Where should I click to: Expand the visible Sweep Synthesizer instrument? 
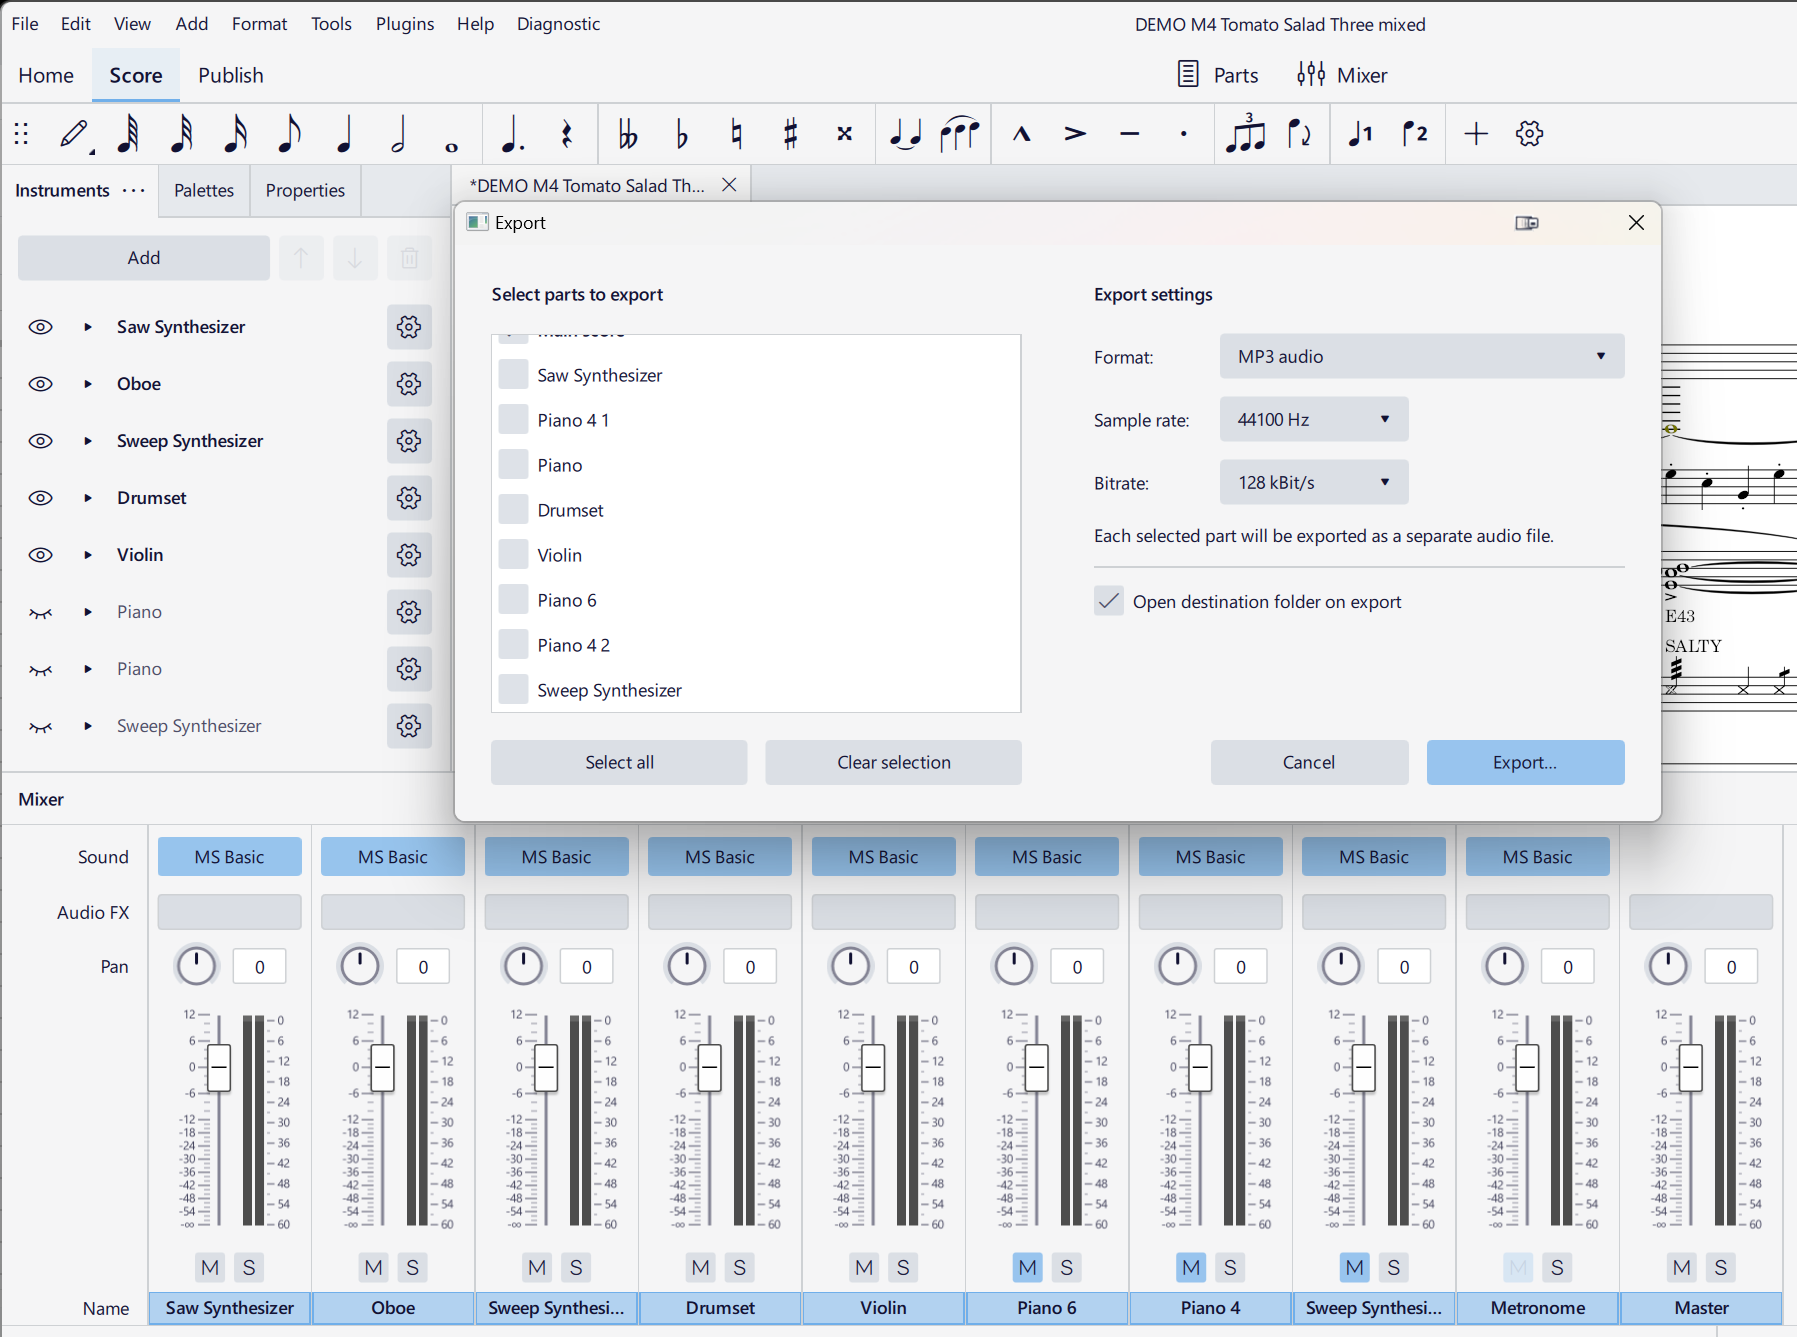coord(88,441)
